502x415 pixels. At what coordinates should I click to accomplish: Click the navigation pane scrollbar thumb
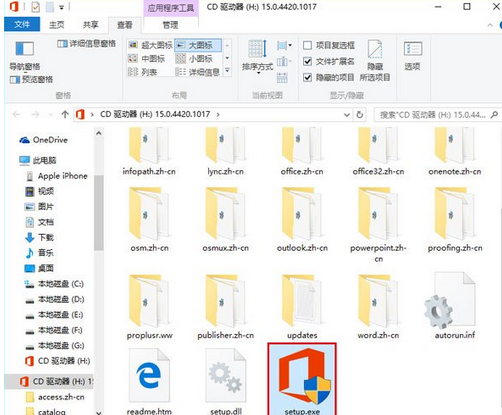[99, 213]
